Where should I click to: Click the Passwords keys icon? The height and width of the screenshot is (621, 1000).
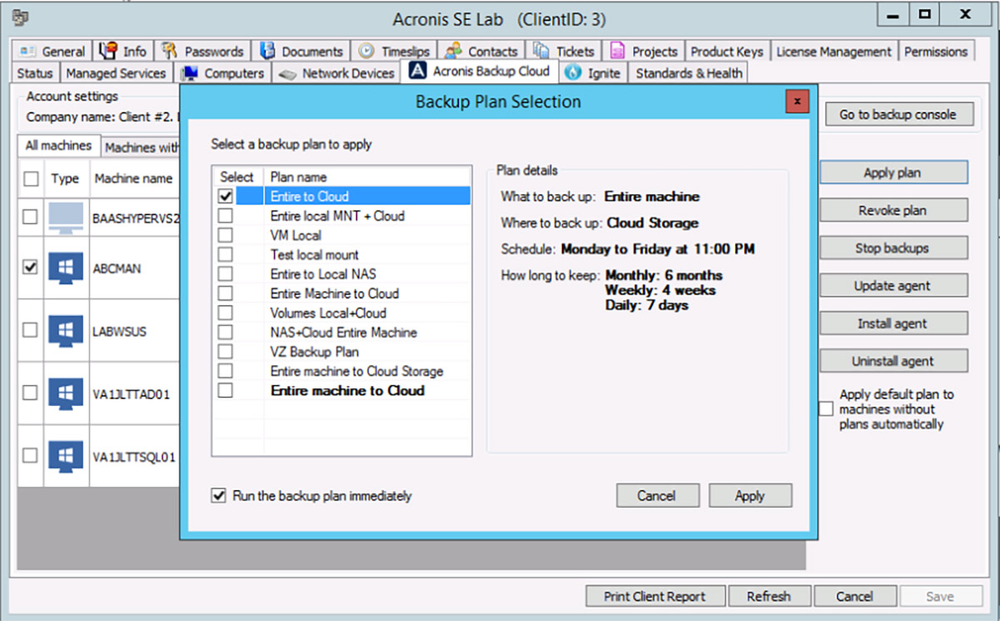click(x=169, y=50)
